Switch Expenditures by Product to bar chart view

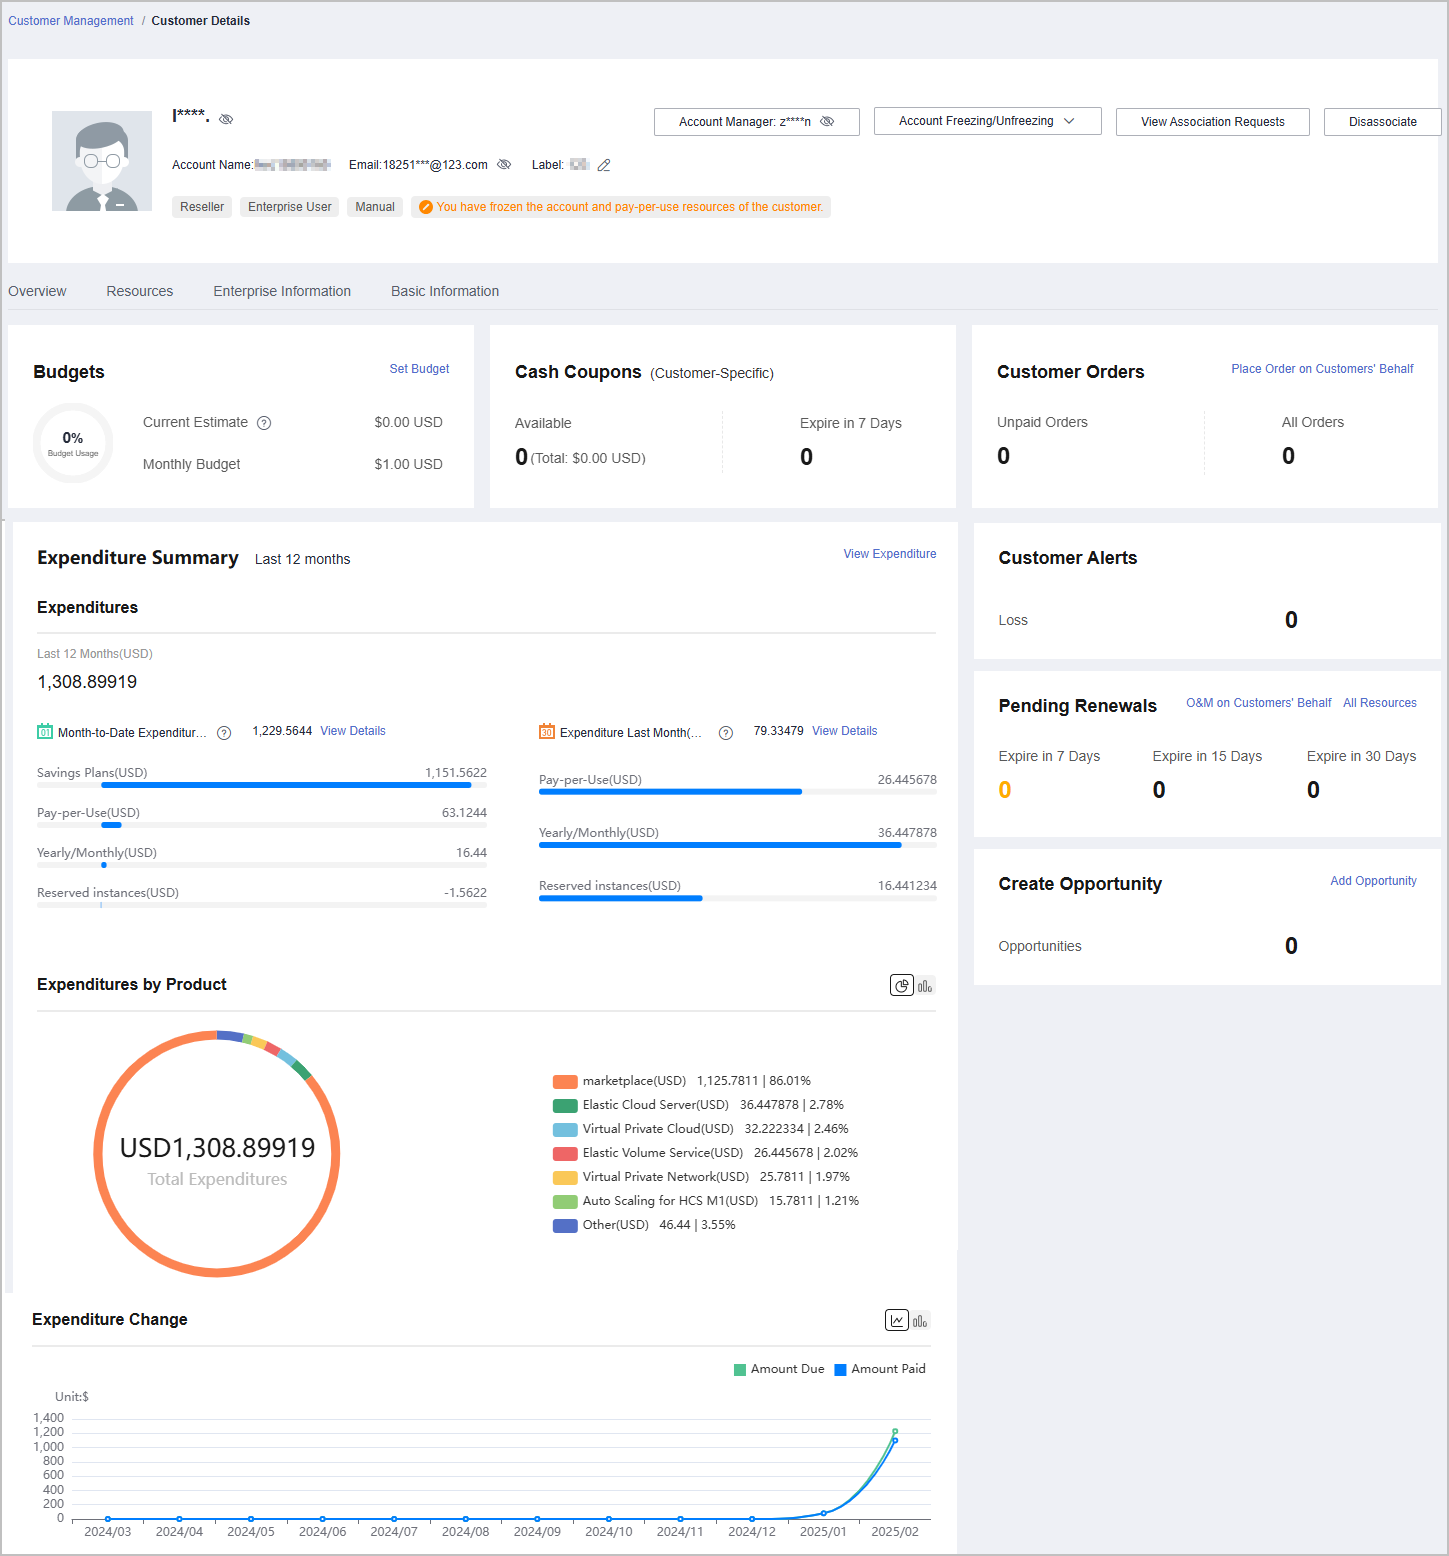coord(925,986)
